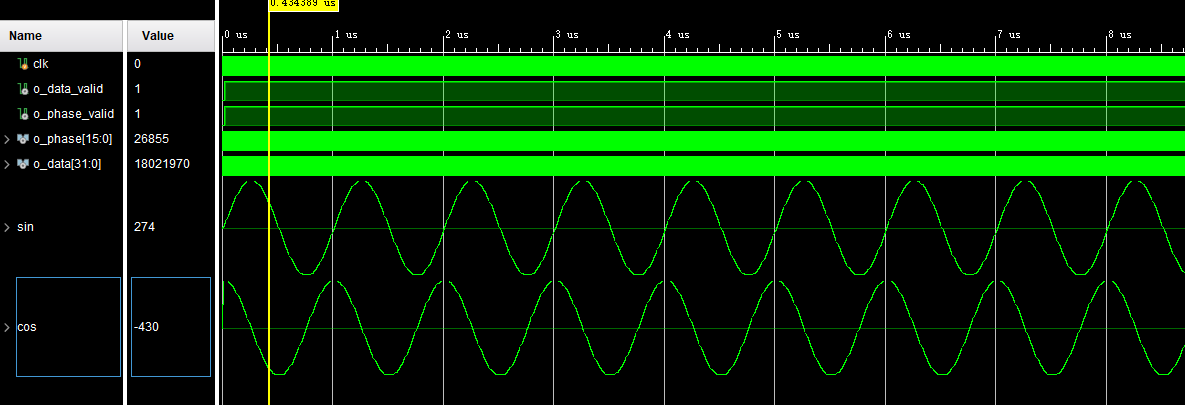Image resolution: width=1185 pixels, height=405 pixels.
Task: Expand the sin signal group
Action: point(7,227)
